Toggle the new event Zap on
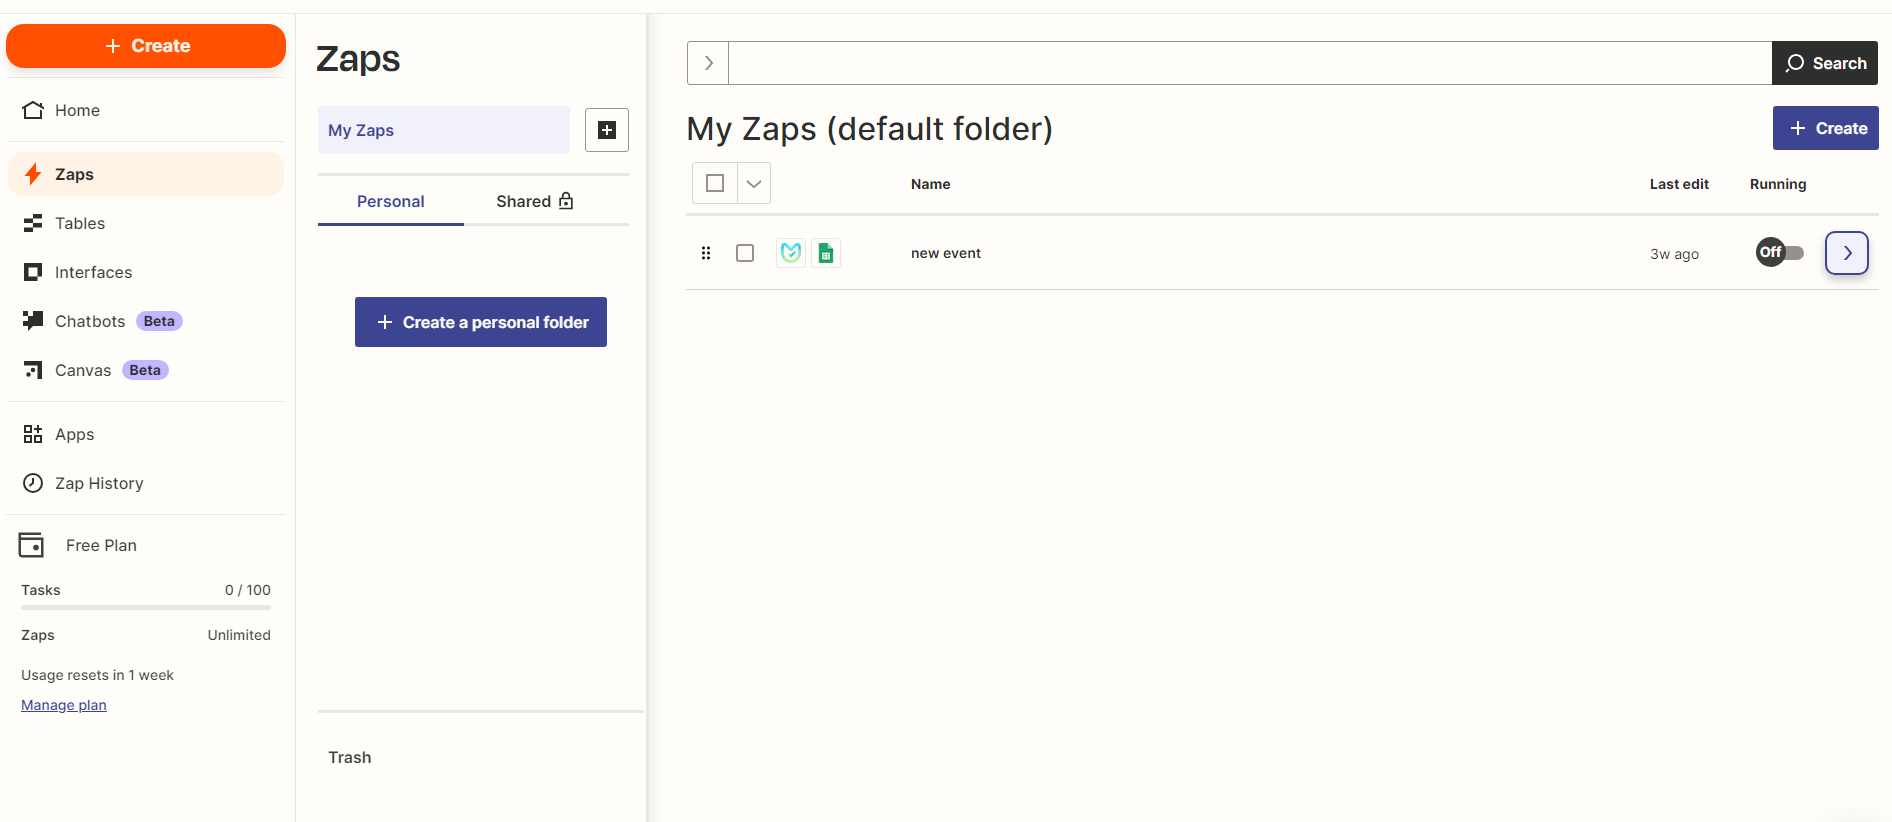 1780,252
